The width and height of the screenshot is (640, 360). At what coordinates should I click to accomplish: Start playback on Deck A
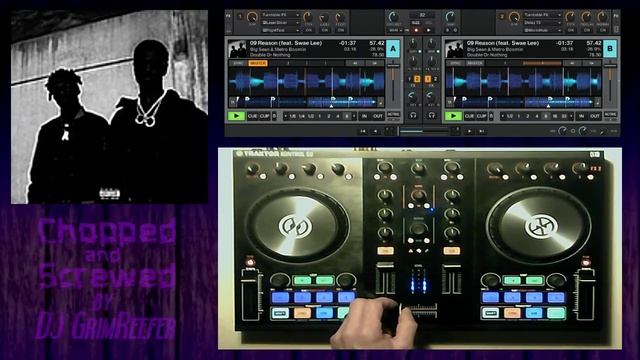tap(236, 116)
